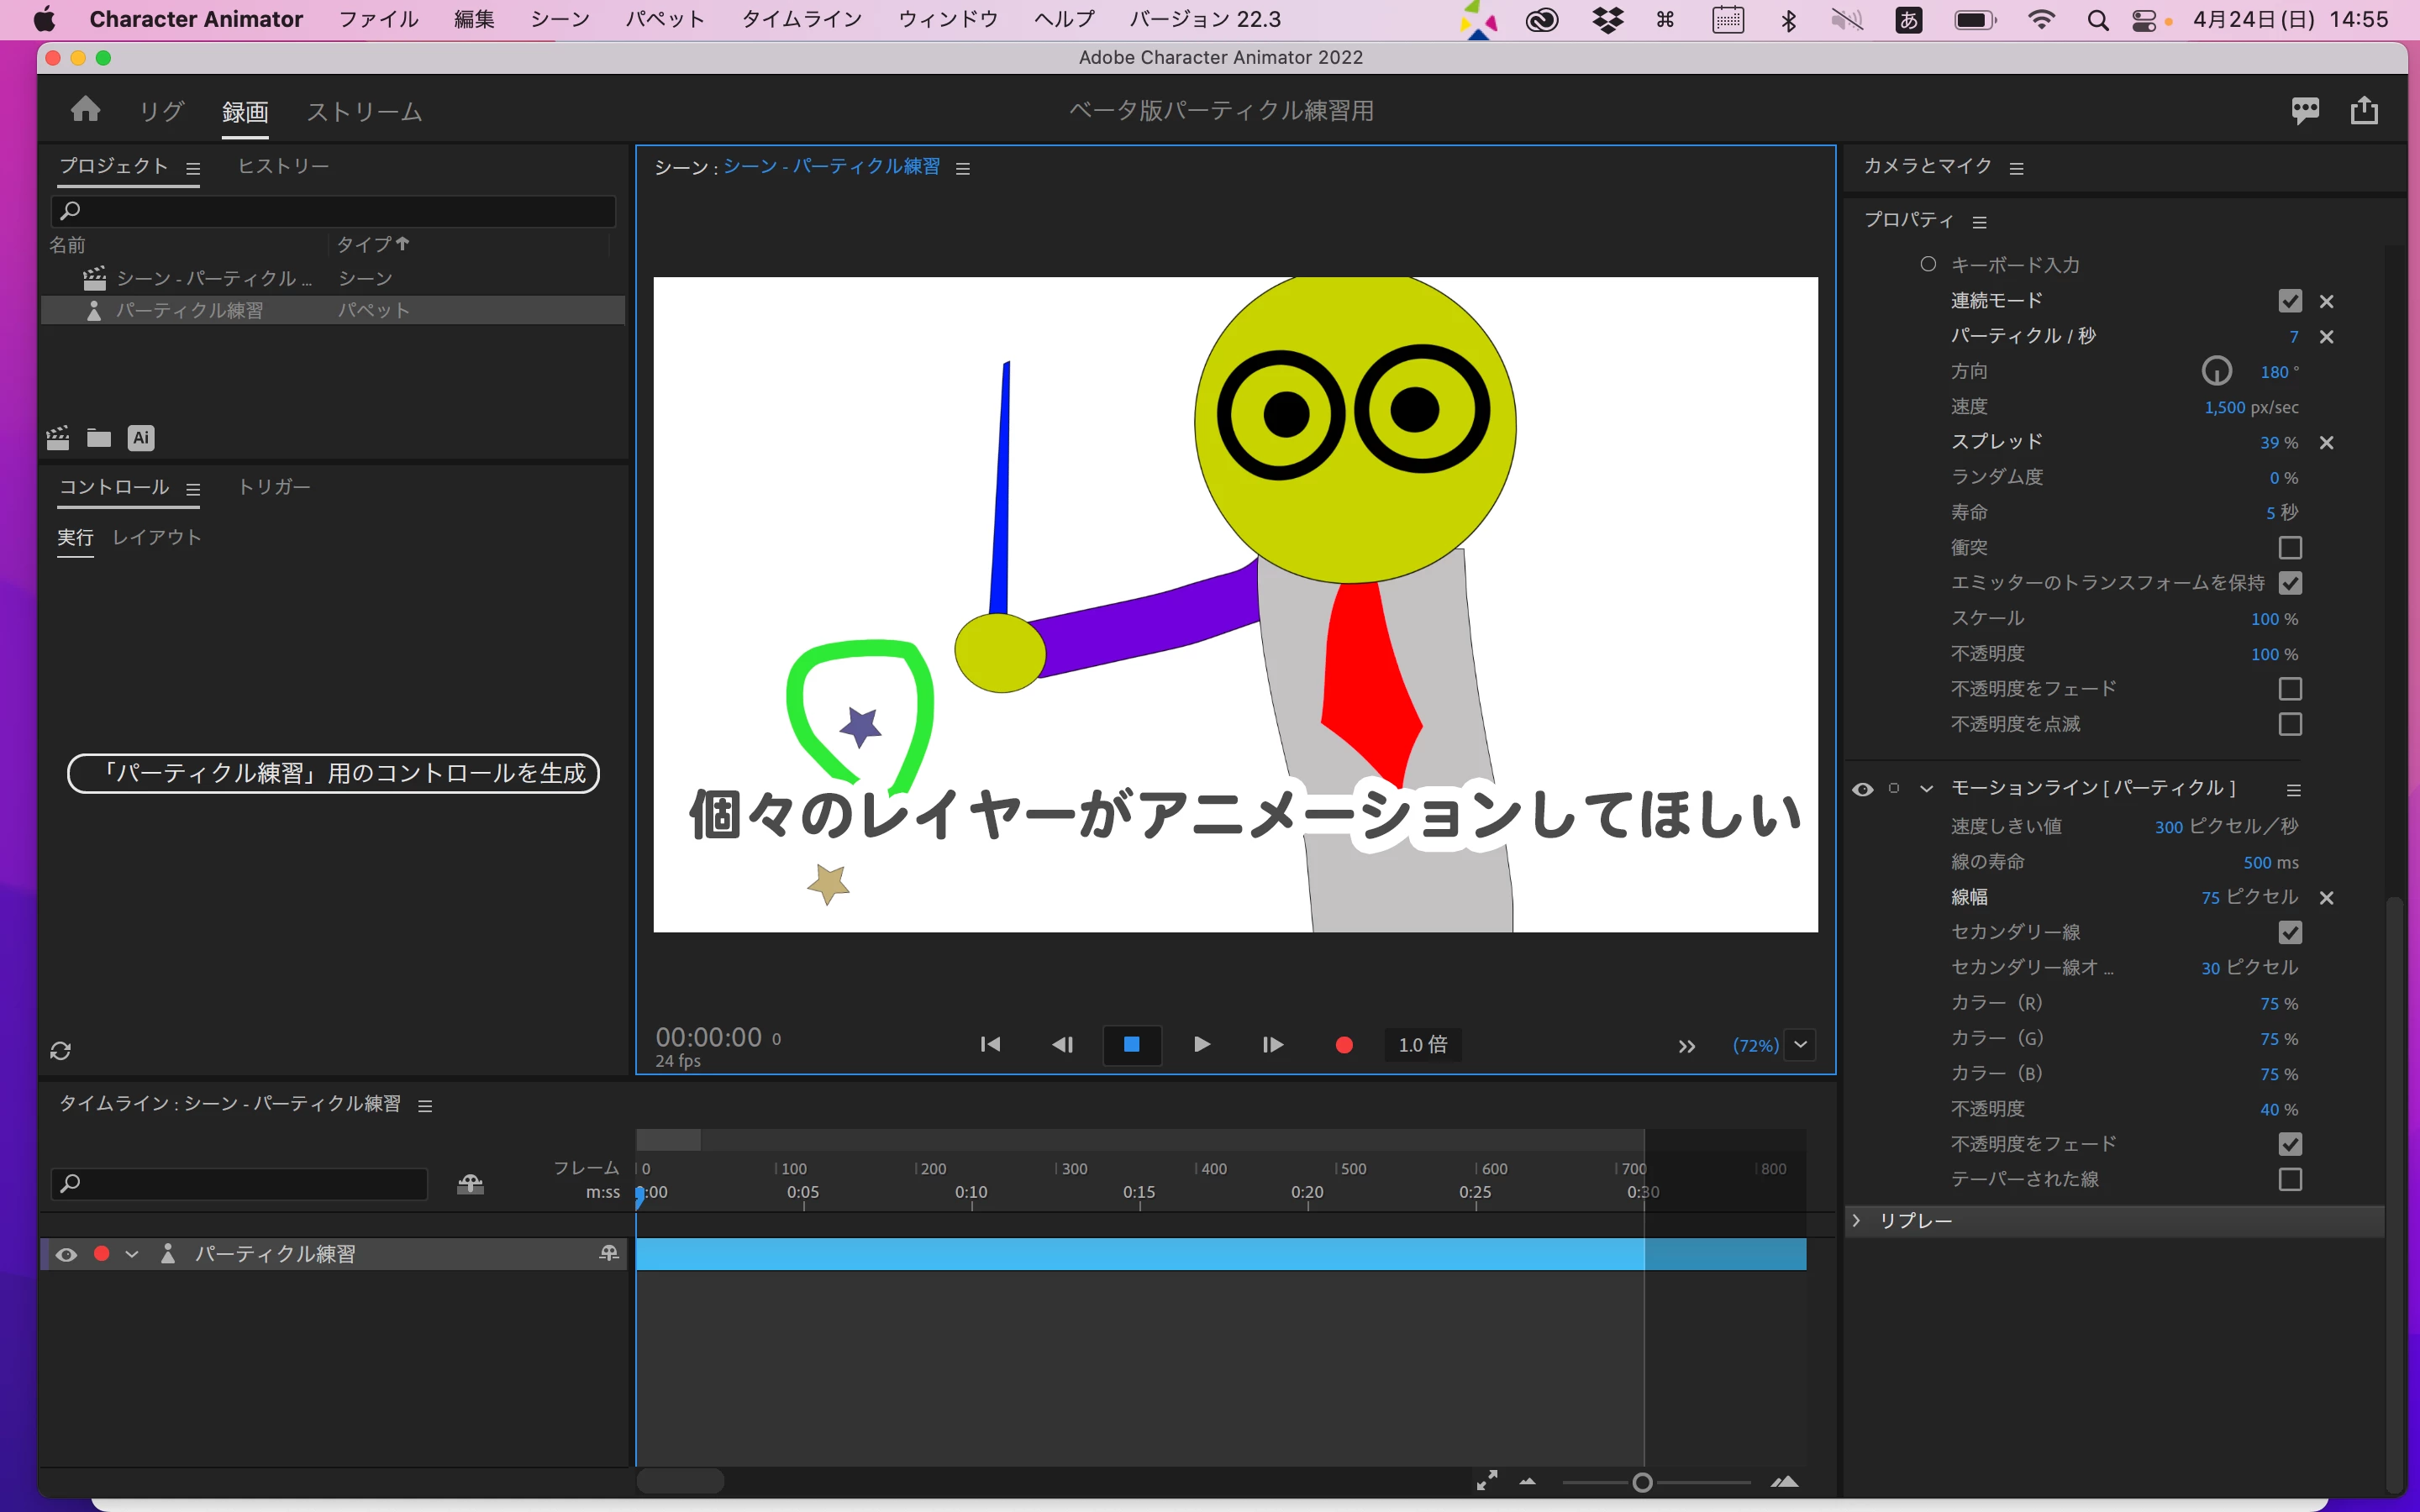Open the zoom percentage dropdown arrow

coord(1800,1045)
